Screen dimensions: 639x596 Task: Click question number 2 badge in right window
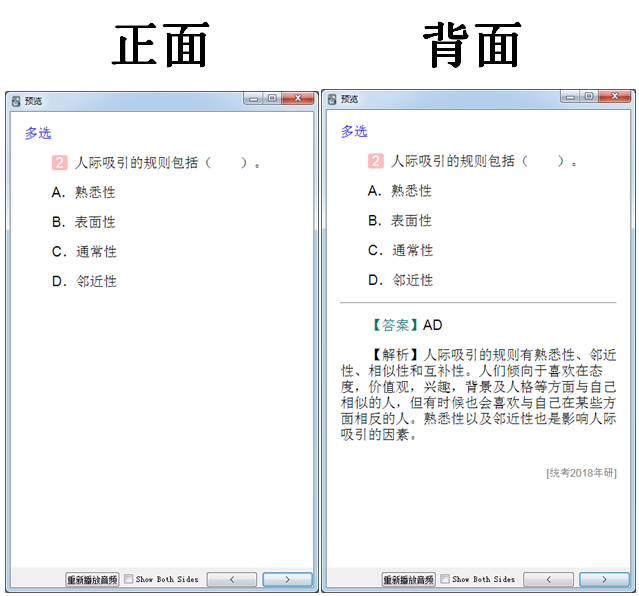point(376,161)
